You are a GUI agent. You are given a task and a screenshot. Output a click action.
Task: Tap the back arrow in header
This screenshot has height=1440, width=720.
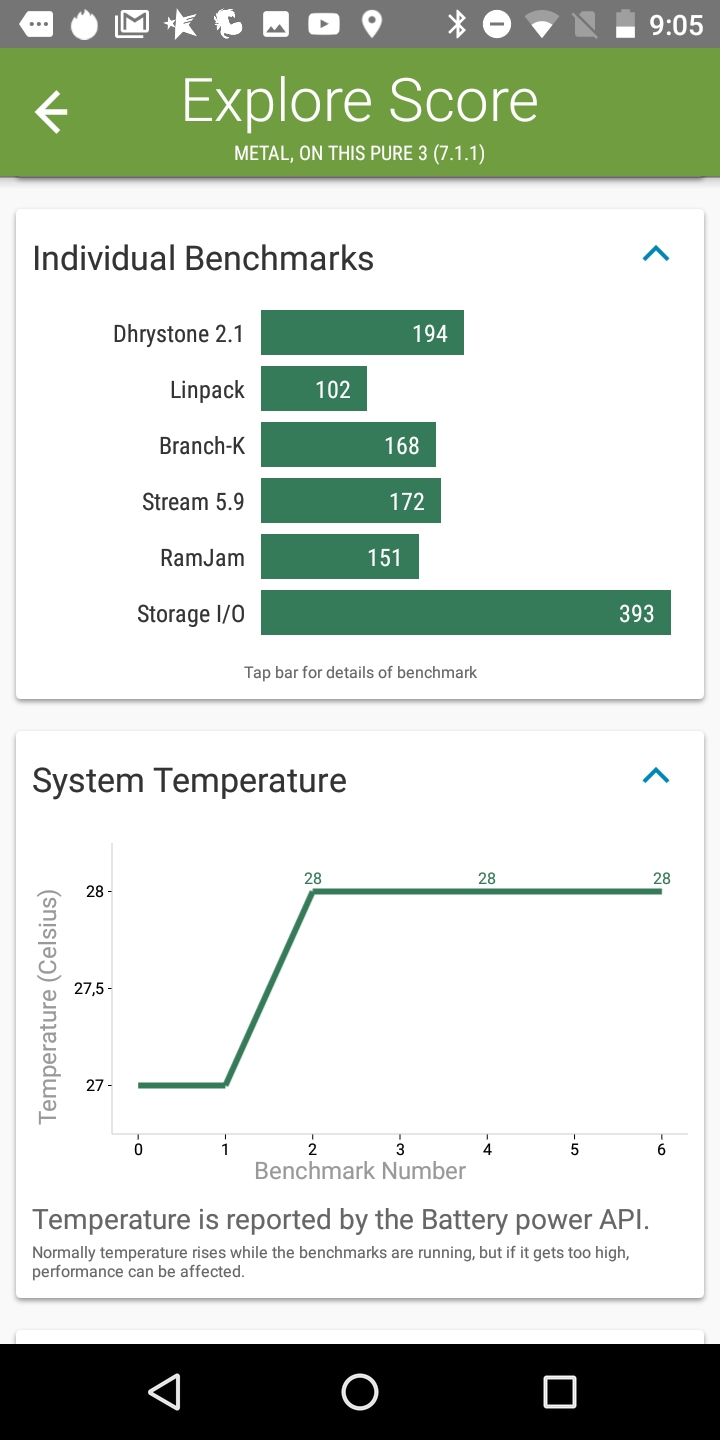51,112
